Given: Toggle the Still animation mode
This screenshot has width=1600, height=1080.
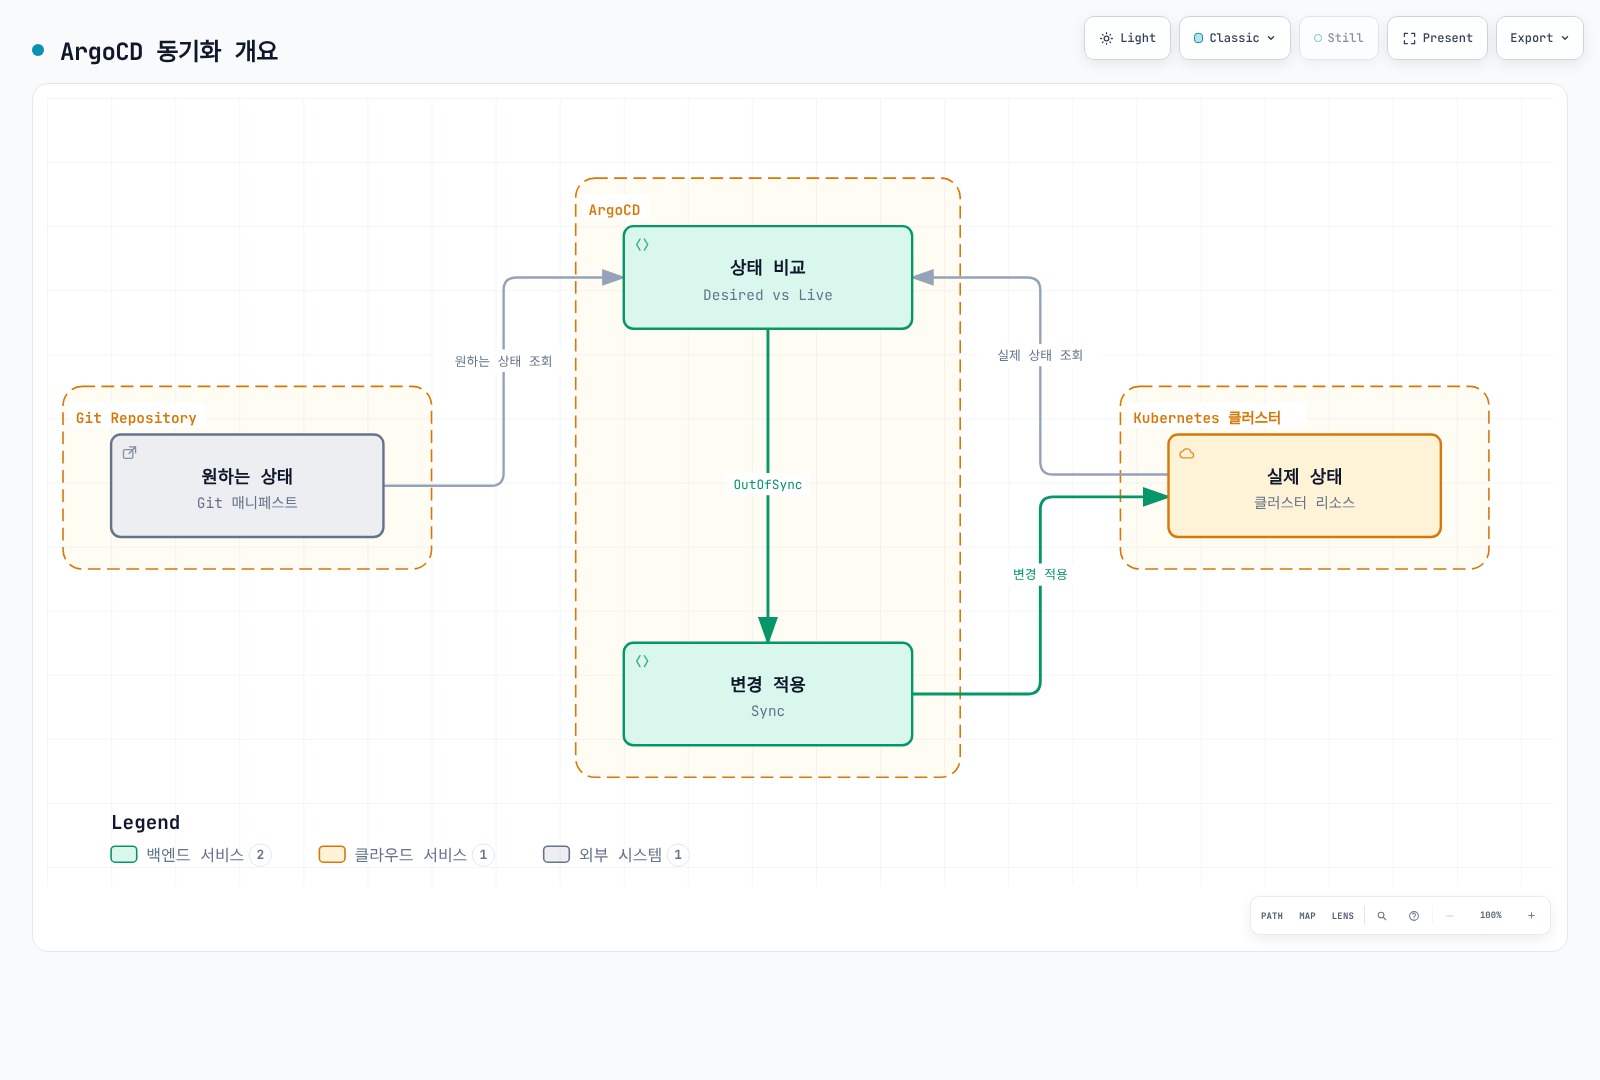Looking at the screenshot, I should coord(1339,38).
